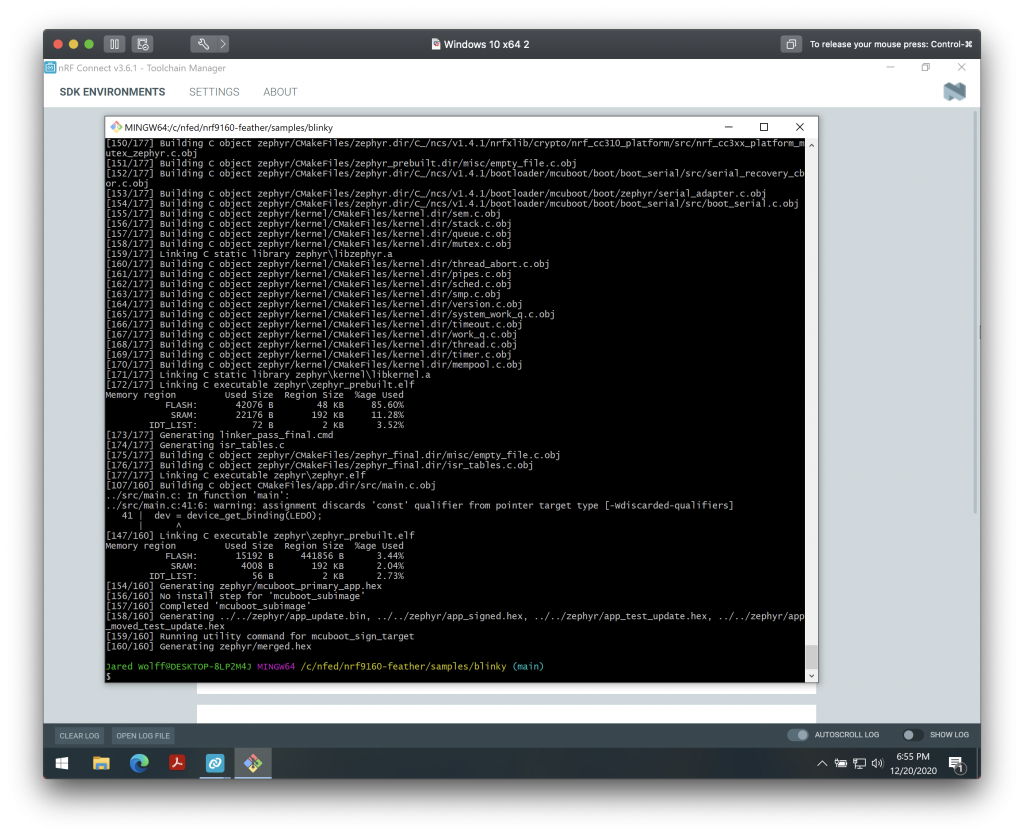The height and width of the screenshot is (836, 1024).
Task: Pause the virtual machine in the toolbar
Action: click(114, 44)
